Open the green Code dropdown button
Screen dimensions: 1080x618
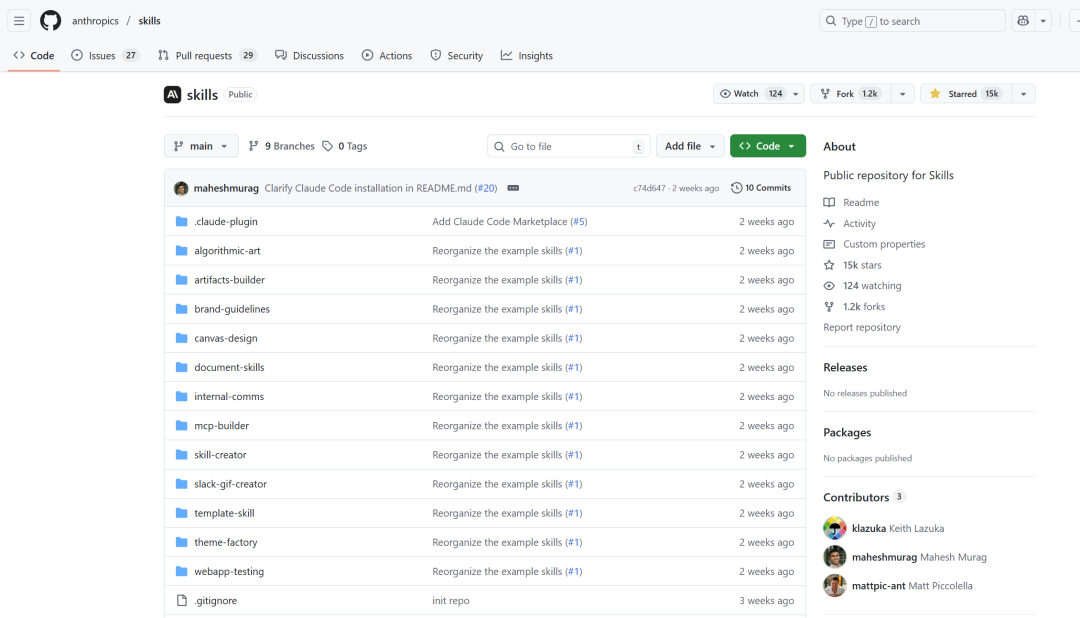(767, 146)
